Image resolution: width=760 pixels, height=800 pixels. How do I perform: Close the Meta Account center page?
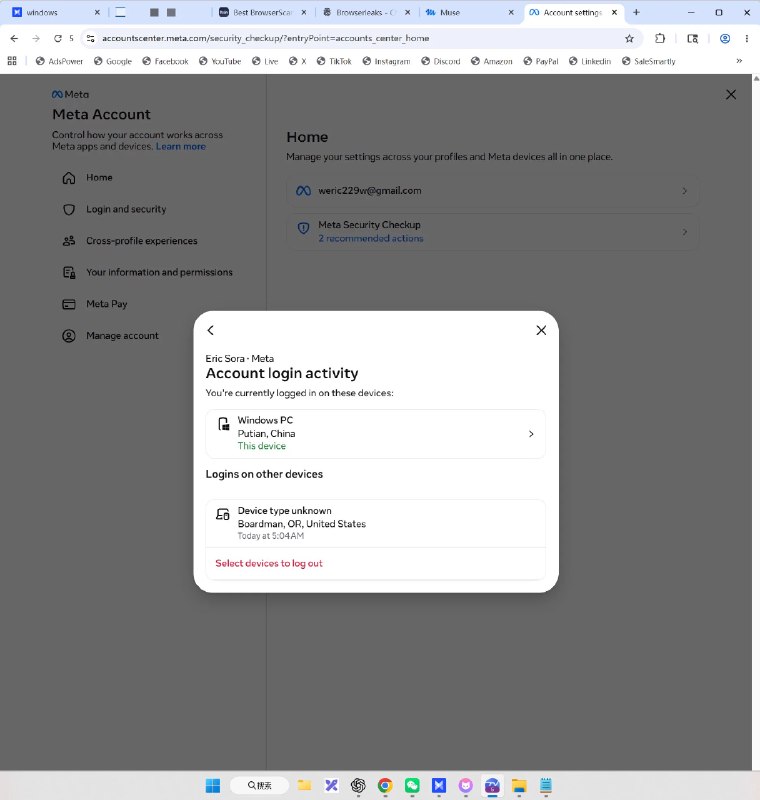(x=730, y=94)
